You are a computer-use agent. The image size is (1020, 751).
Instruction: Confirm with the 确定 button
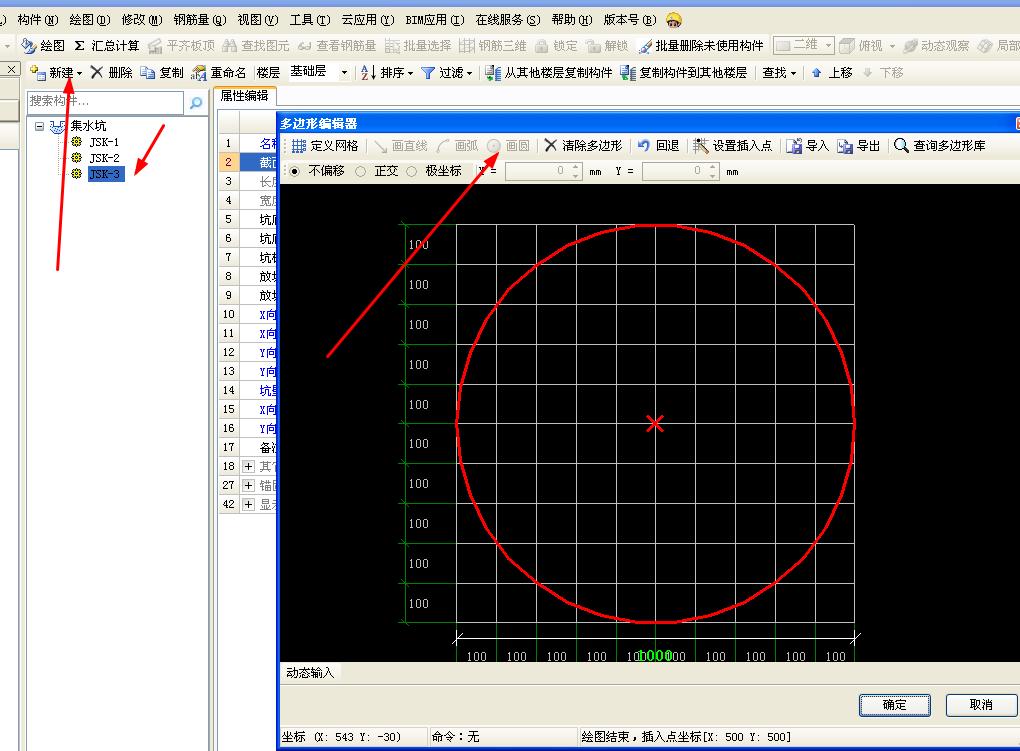894,705
